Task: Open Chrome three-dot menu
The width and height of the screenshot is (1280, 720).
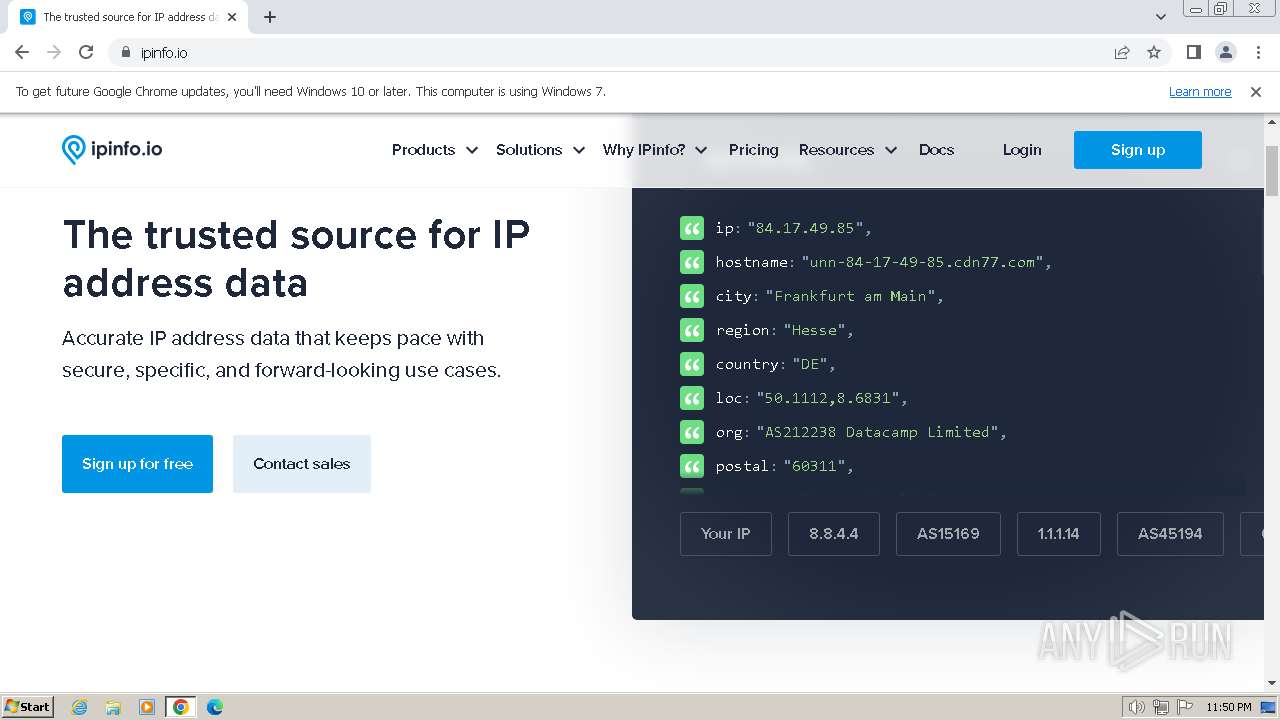Action: 1256,52
